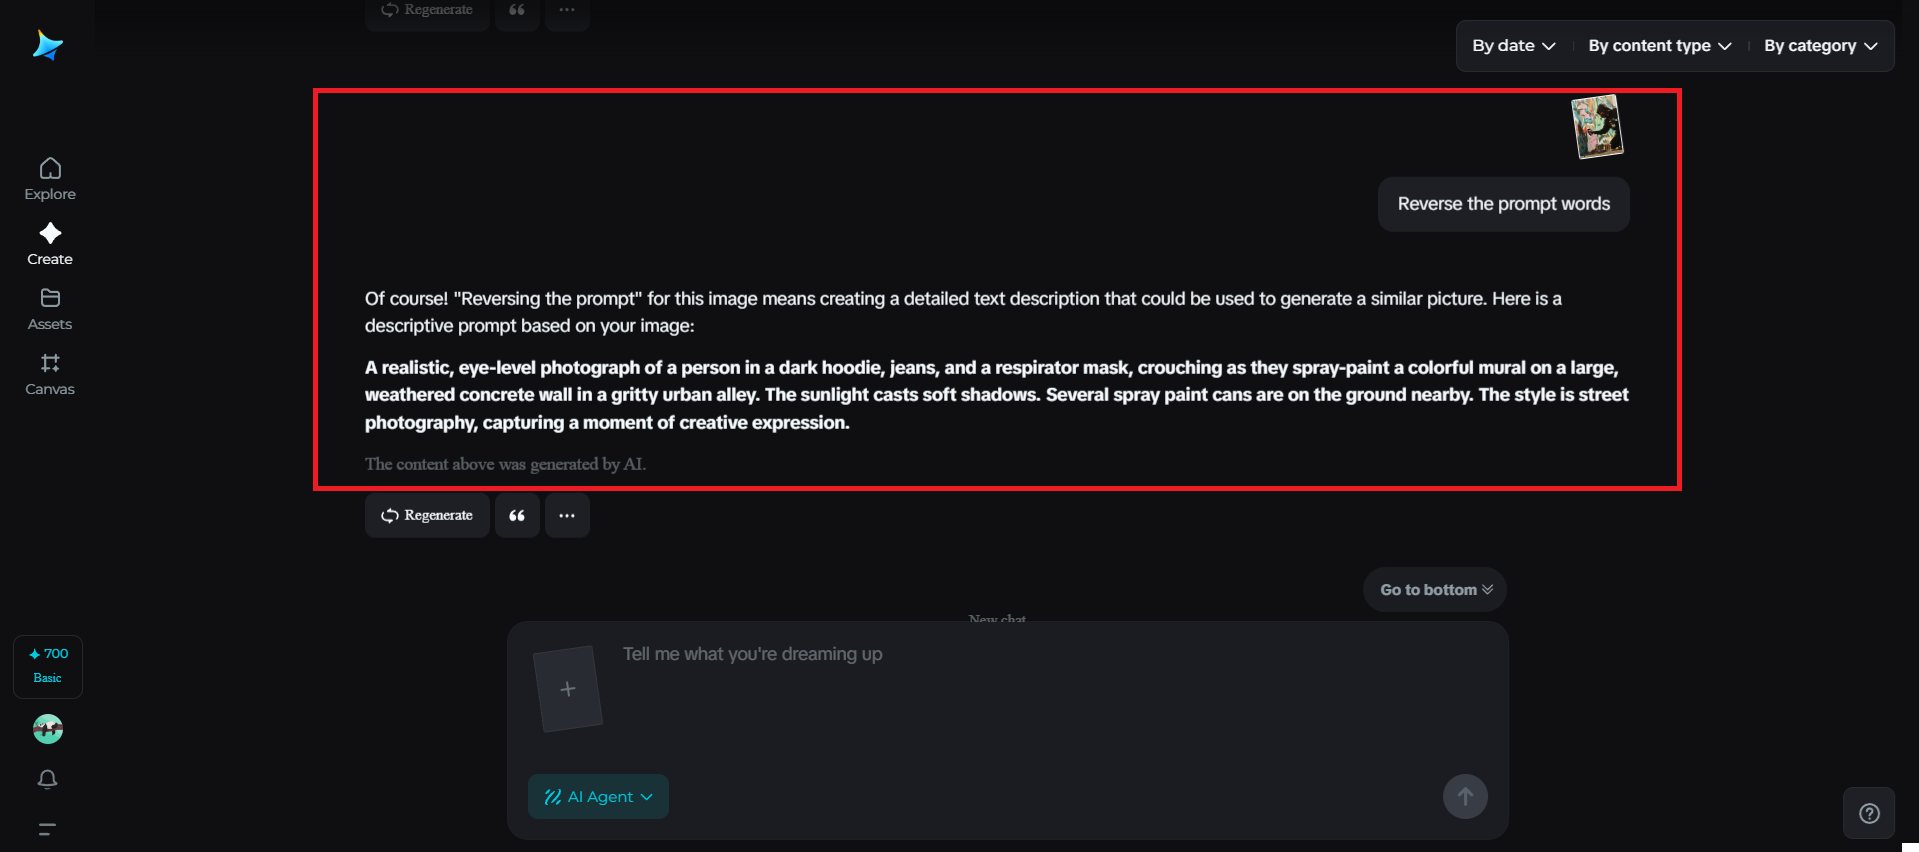Select the Create tool in the sidebar

[49, 243]
